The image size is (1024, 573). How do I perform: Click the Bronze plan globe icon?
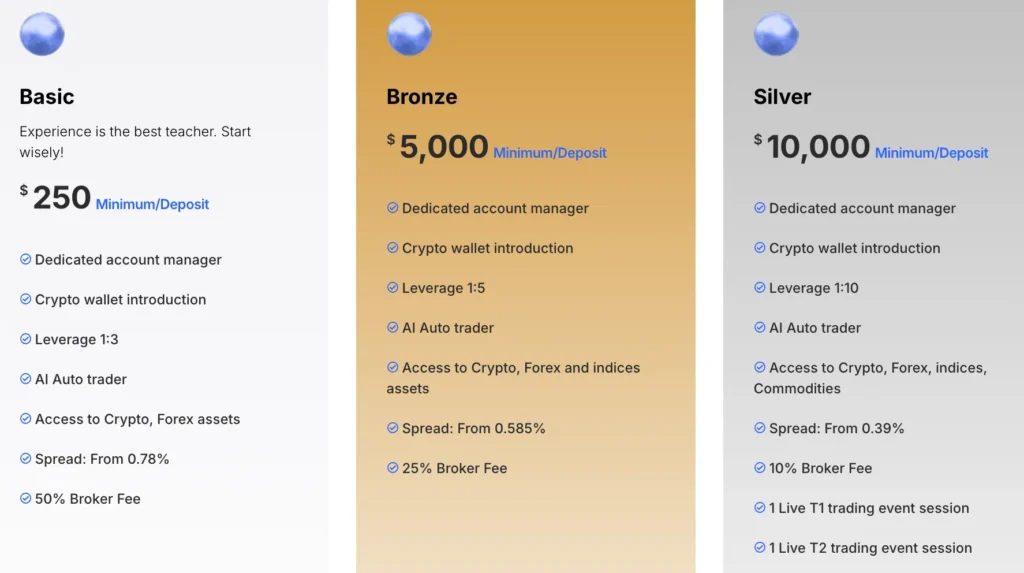409,35
